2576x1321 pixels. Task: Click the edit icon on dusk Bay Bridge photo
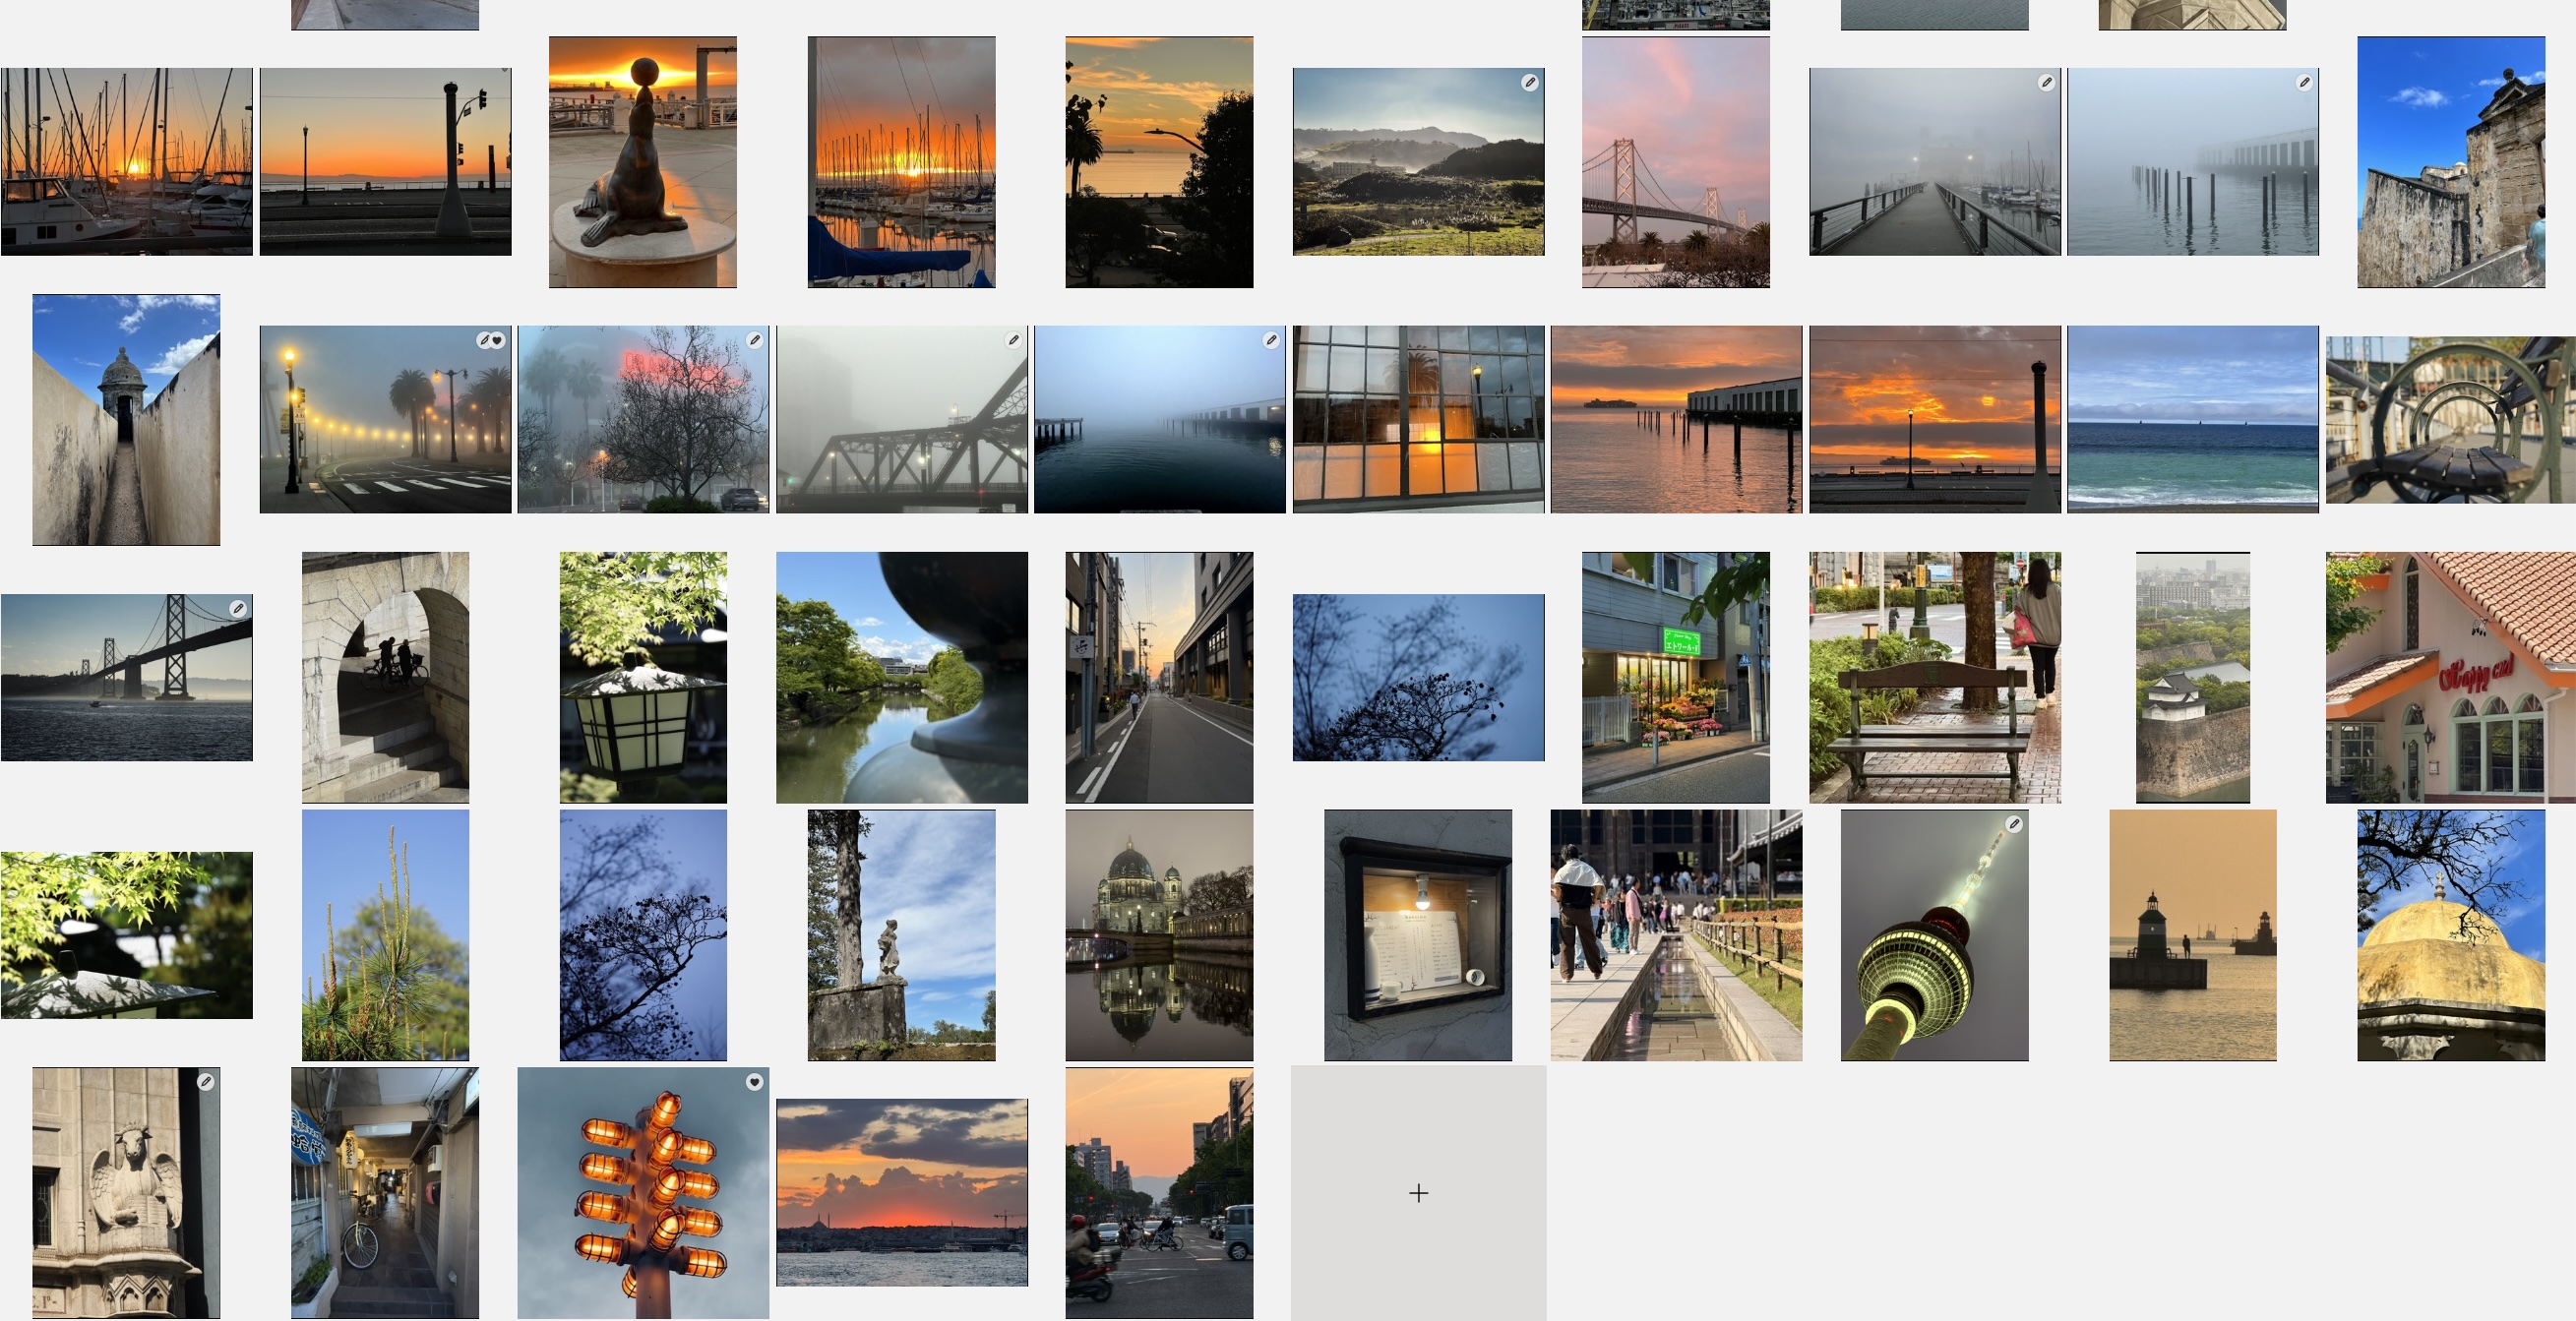pyautogui.click(x=237, y=609)
